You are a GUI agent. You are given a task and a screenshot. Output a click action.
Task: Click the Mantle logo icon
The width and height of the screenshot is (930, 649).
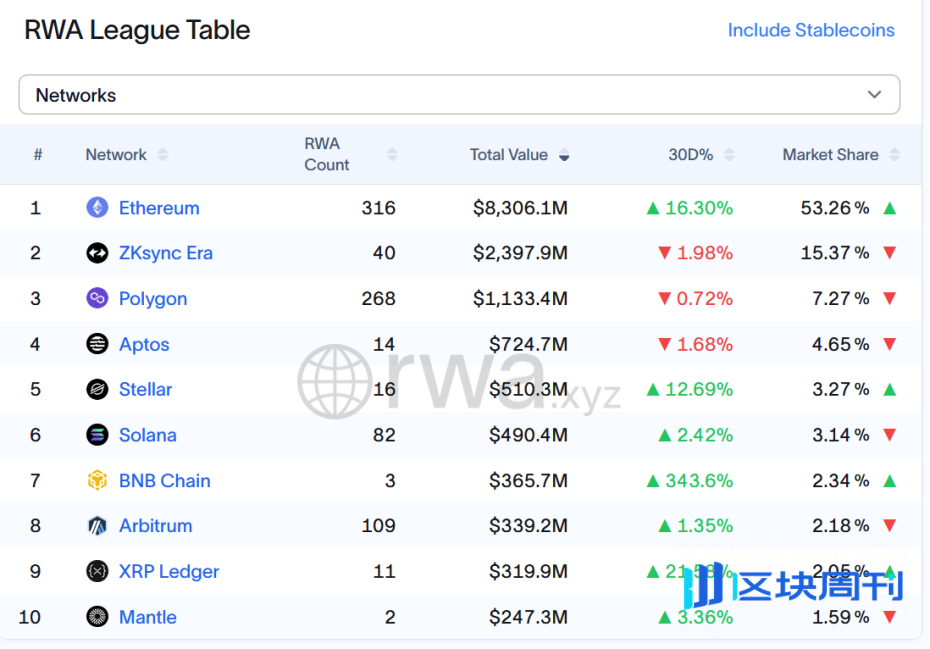(x=97, y=616)
